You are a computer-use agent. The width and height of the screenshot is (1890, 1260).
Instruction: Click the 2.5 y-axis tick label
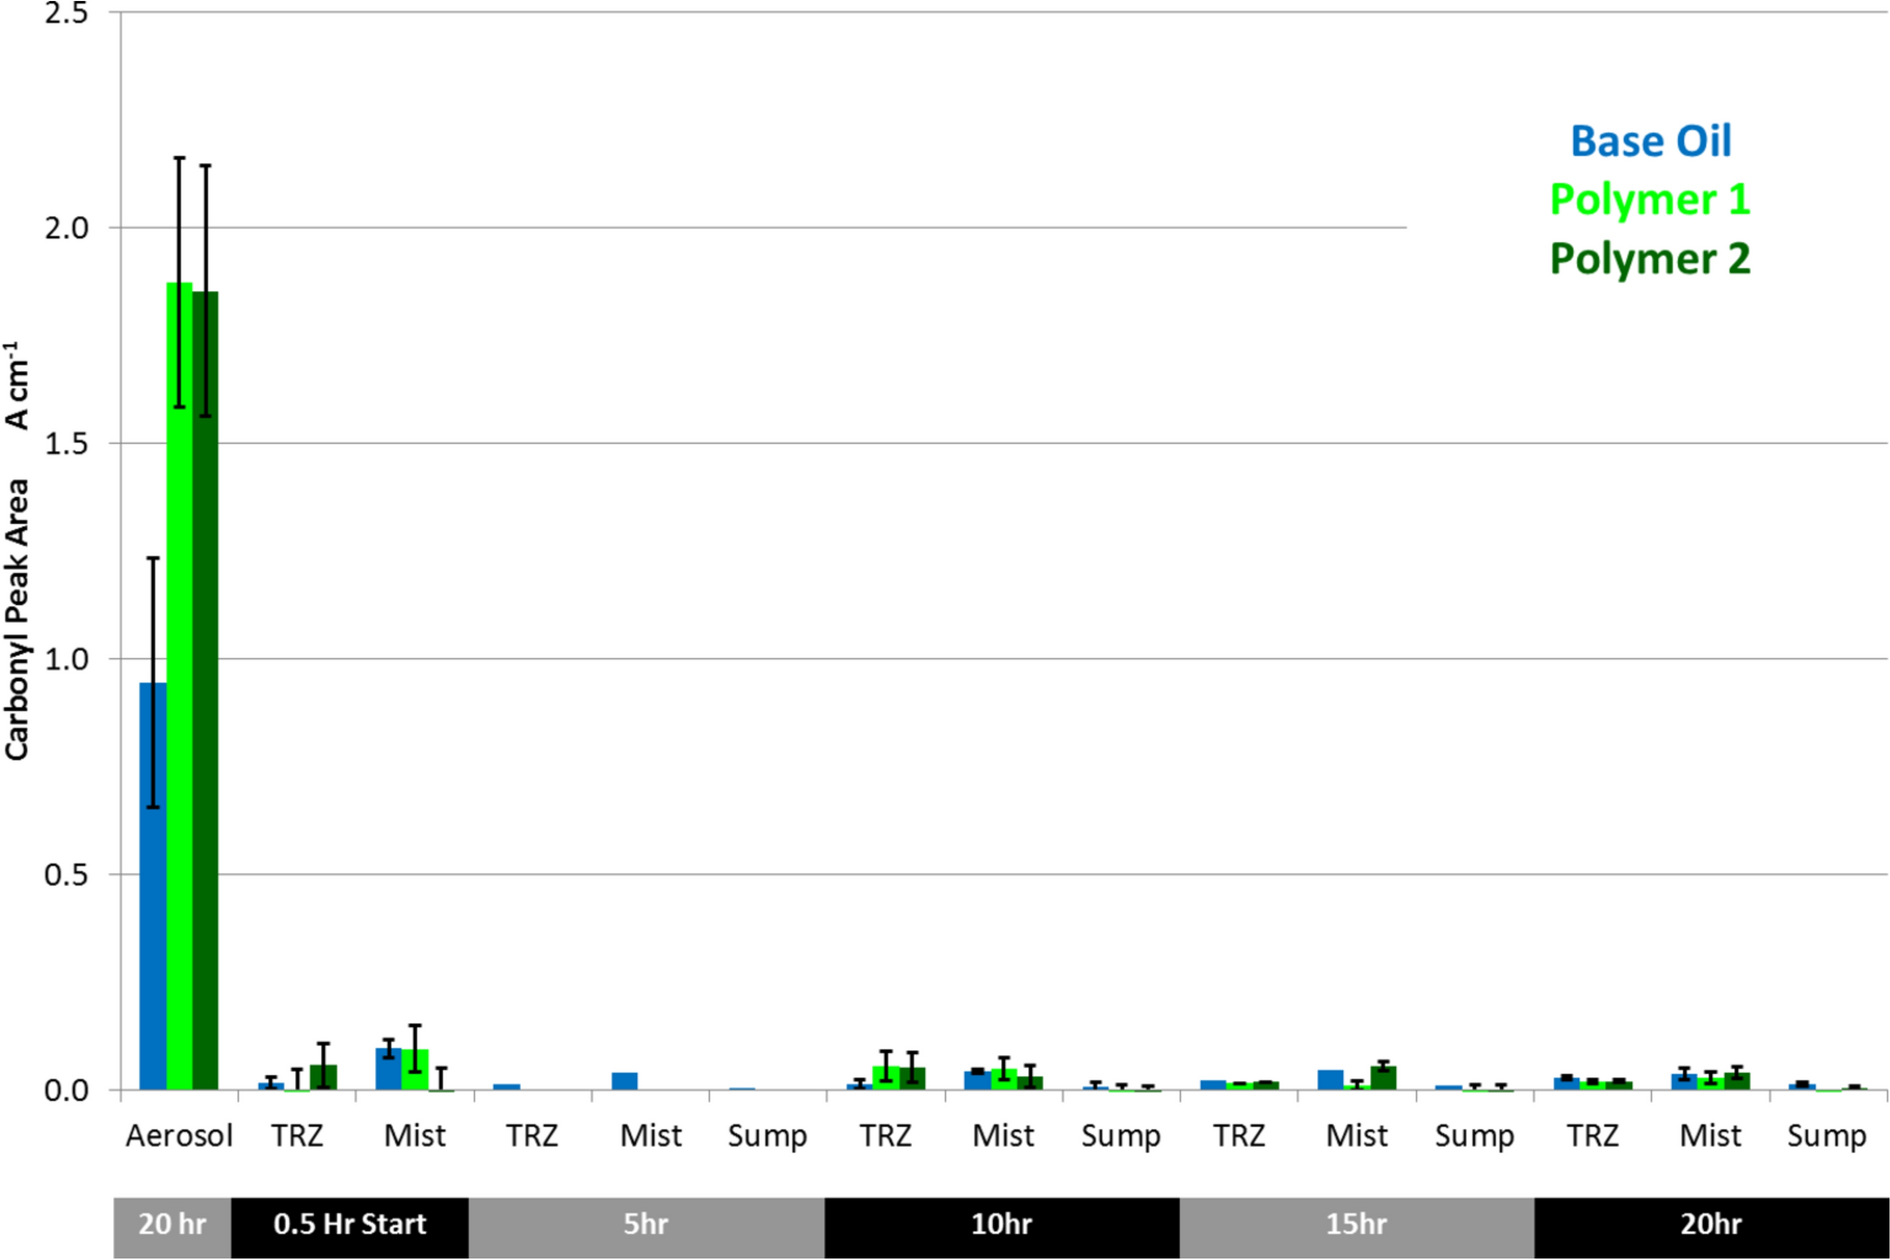click(x=66, y=14)
